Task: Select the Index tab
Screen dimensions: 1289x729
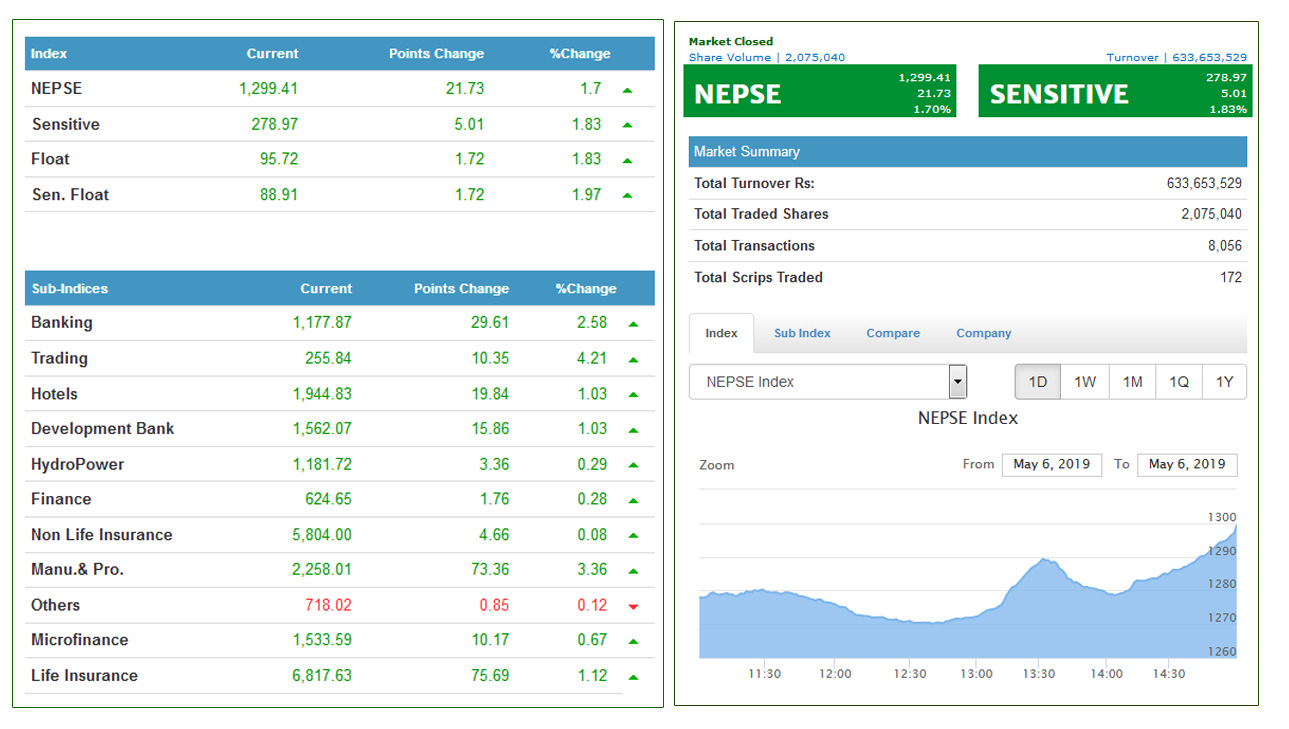Action: [721, 333]
